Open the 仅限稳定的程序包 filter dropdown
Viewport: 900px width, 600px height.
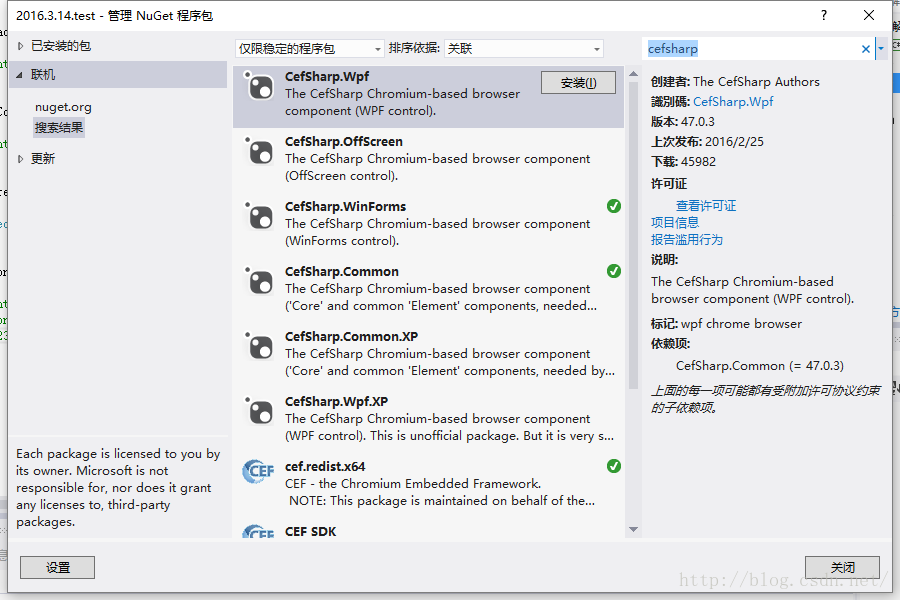[x=309, y=49]
